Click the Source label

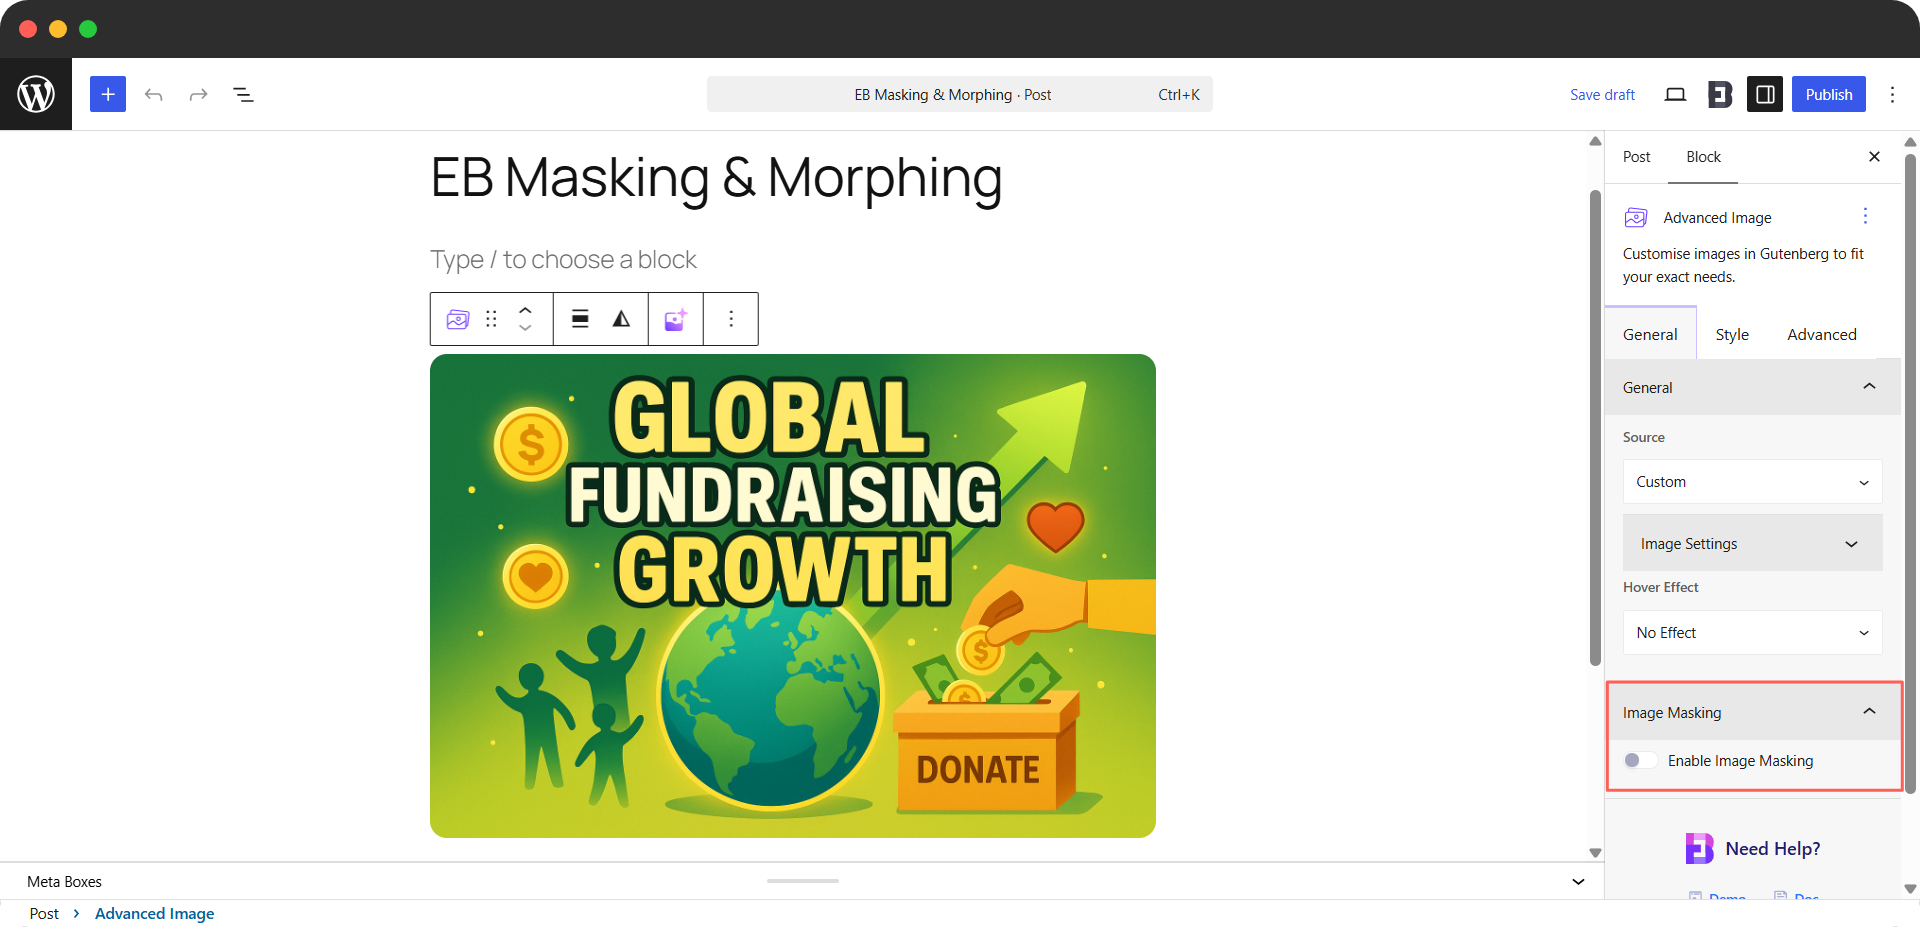(1643, 437)
